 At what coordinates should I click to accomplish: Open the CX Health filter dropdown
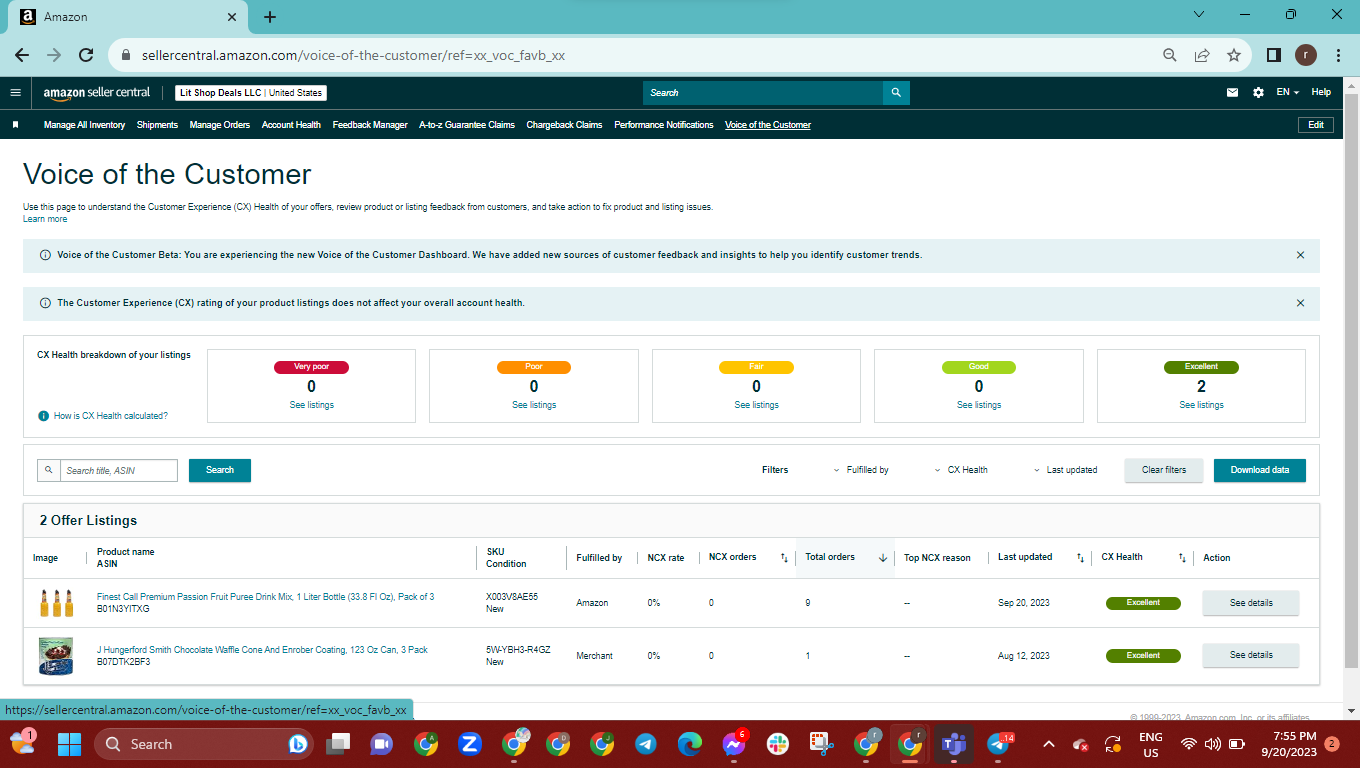(x=961, y=470)
